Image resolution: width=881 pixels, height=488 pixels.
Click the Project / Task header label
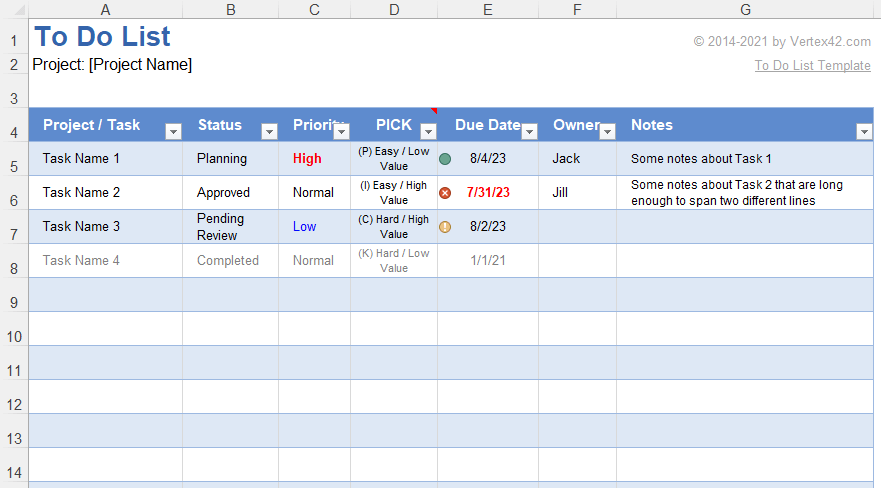[91, 125]
